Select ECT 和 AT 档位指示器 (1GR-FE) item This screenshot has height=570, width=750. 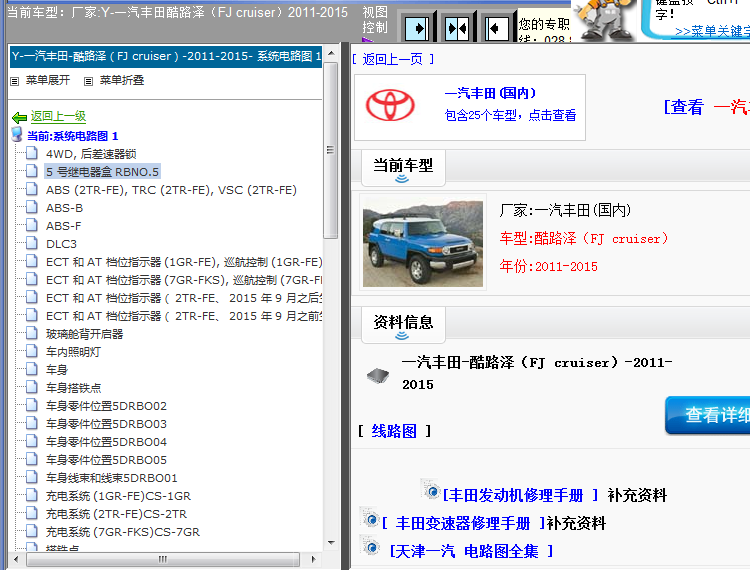184,262
